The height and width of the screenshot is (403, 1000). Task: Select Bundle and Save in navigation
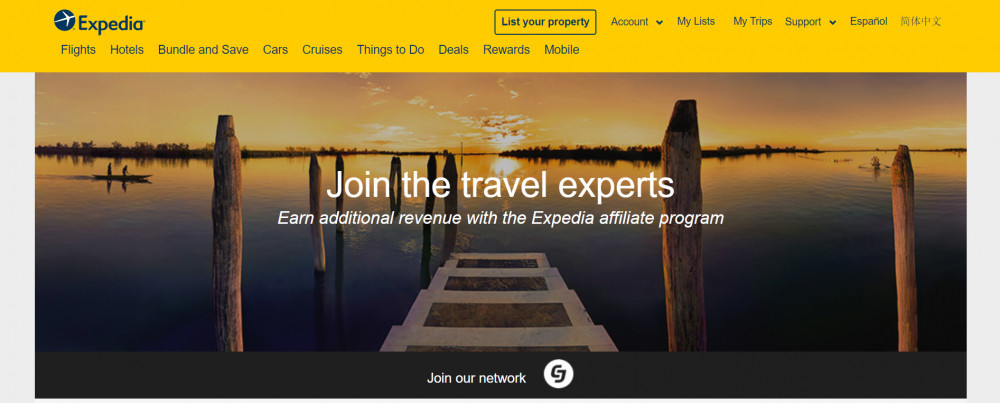click(x=203, y=50)
